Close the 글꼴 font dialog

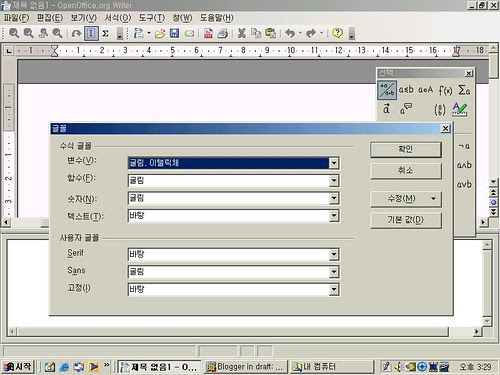[445, 128]
